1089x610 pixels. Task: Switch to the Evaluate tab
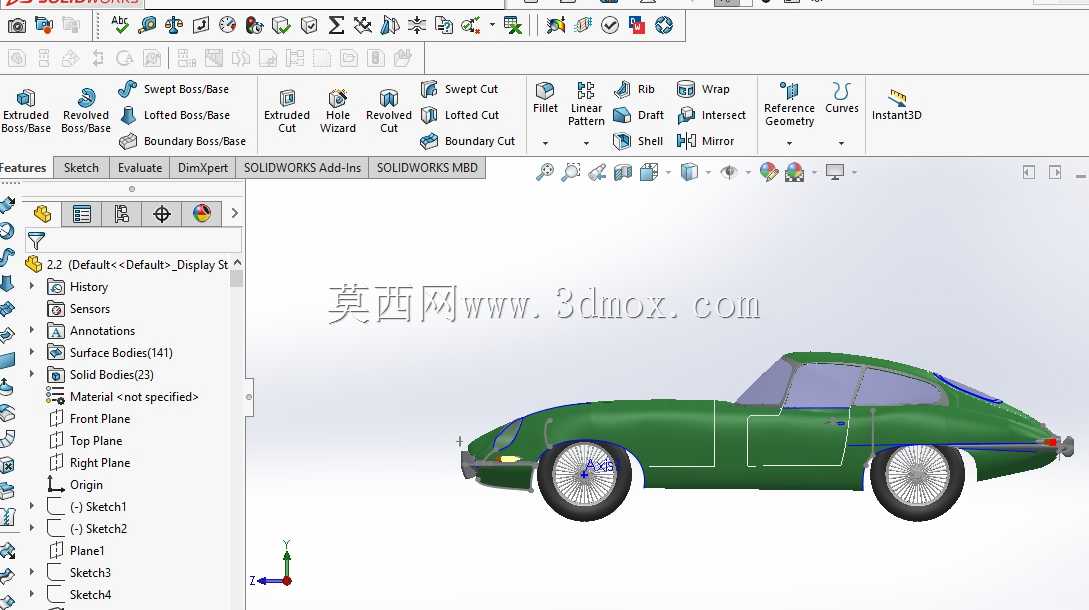tap(140, 167)
